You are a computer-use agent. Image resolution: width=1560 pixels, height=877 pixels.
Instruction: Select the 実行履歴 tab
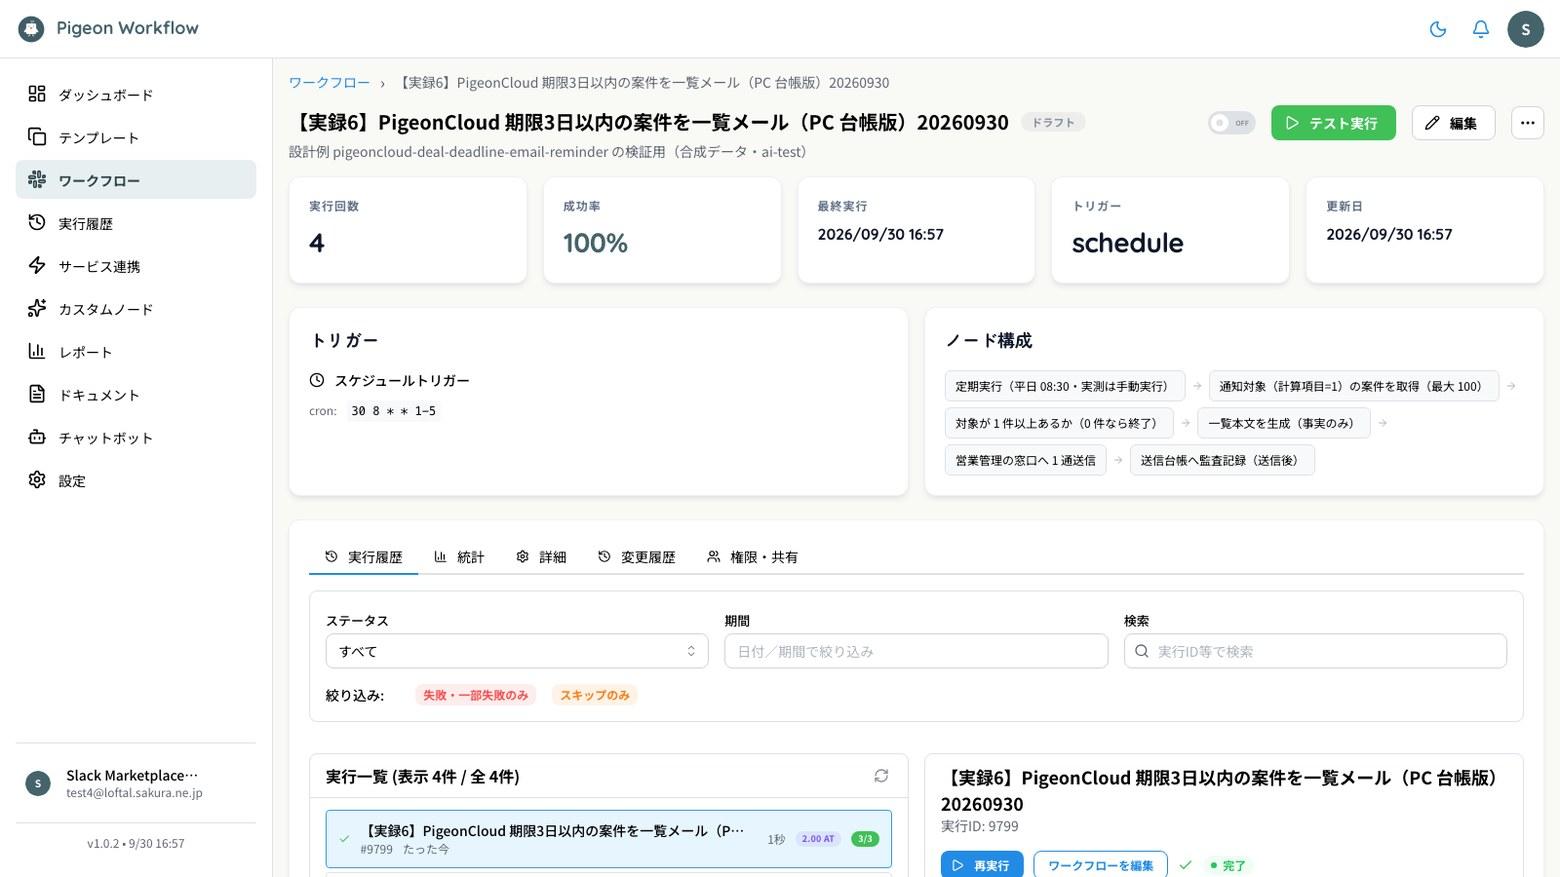(364, 557)
